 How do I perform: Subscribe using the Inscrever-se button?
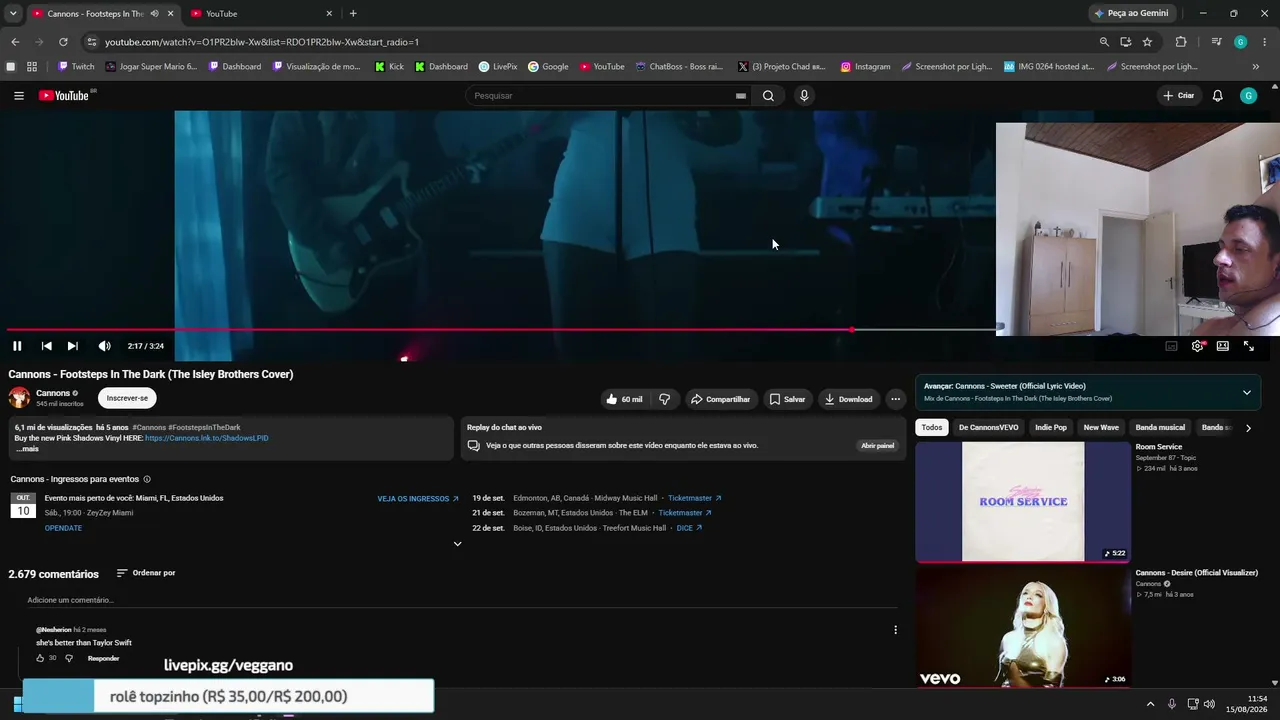point(127,398)
